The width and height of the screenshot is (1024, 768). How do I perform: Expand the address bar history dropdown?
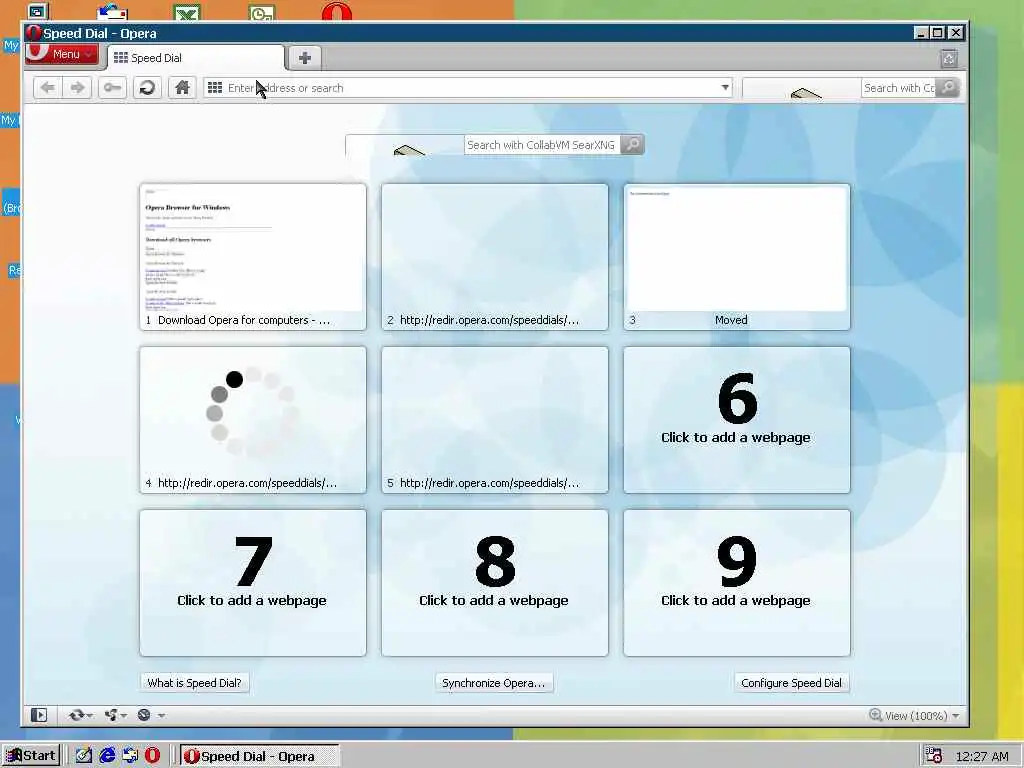pyautogui.click(x=725, y=88)
